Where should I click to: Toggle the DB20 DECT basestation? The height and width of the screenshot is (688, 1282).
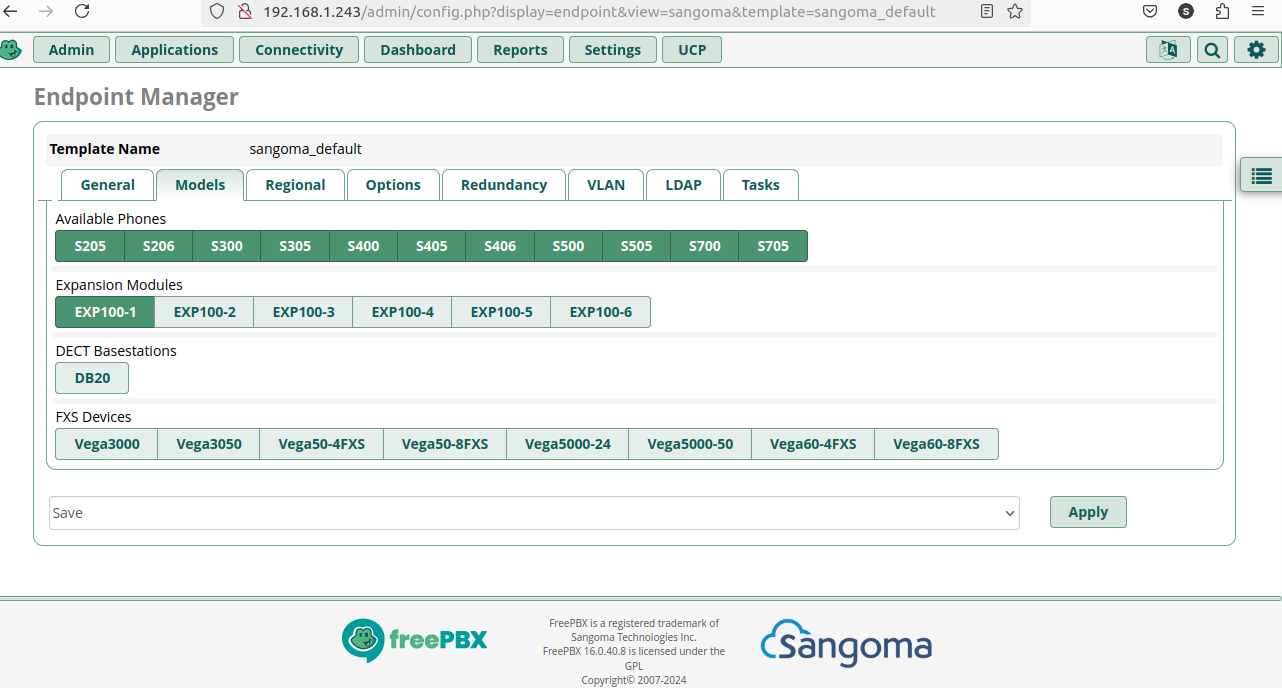click(91, 377)
